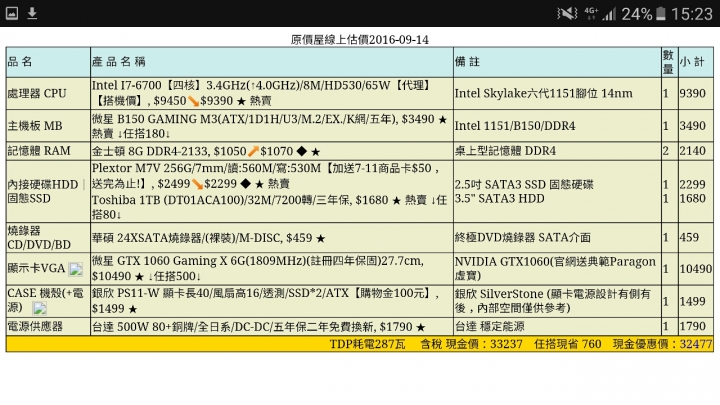
Task: Click the 顯示卡VGA category label
Action: pos(36,268)
